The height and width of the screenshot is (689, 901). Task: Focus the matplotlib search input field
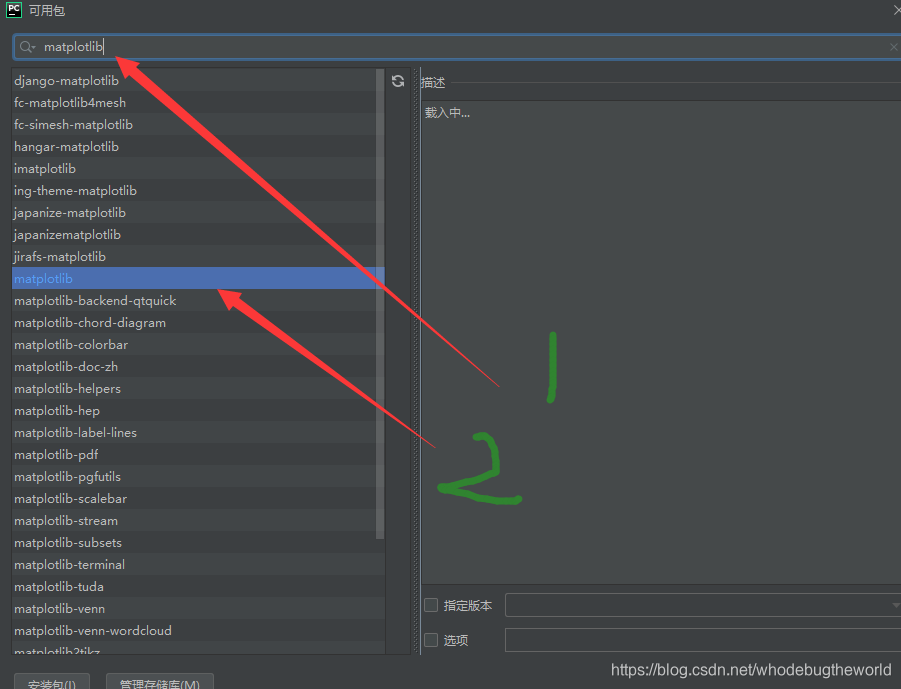point(457,47)
